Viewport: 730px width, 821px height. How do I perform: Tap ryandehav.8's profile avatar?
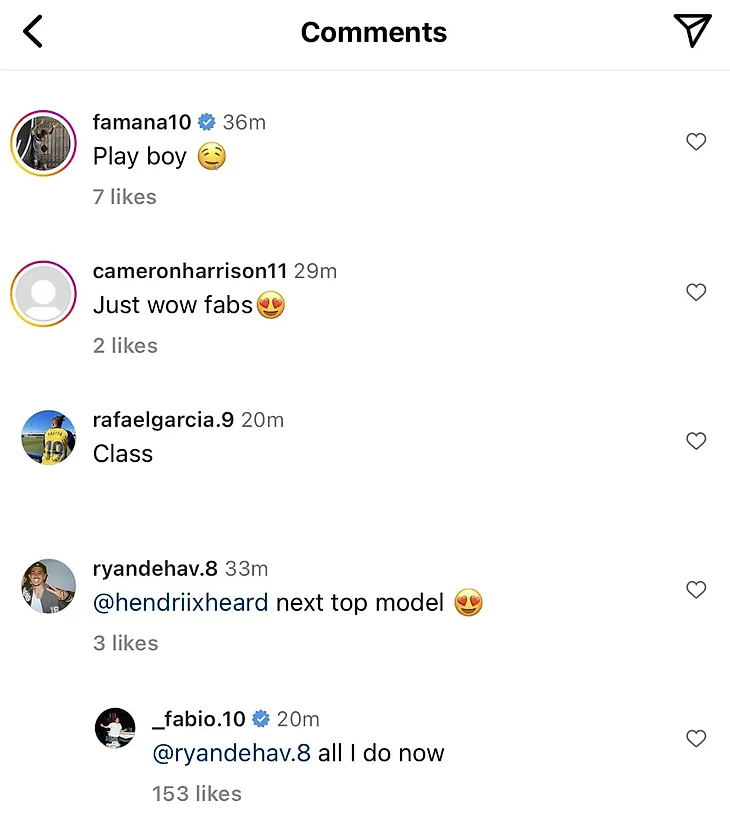point(49,586)
